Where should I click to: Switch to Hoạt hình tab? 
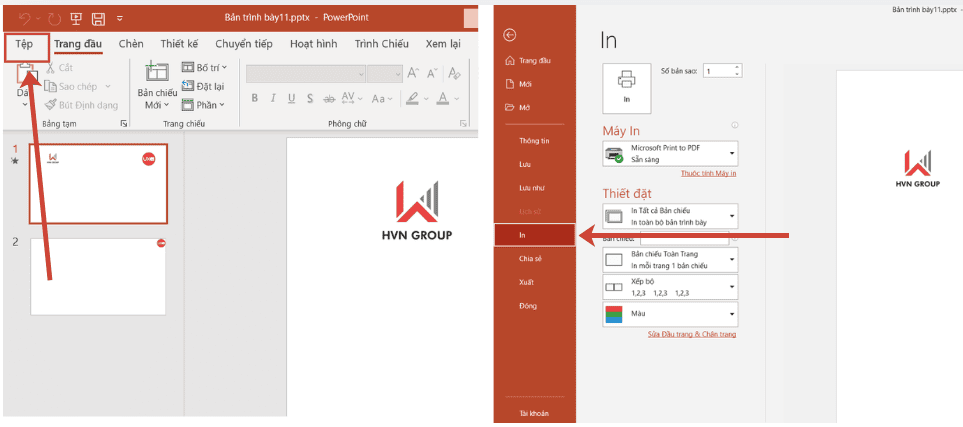313,44
